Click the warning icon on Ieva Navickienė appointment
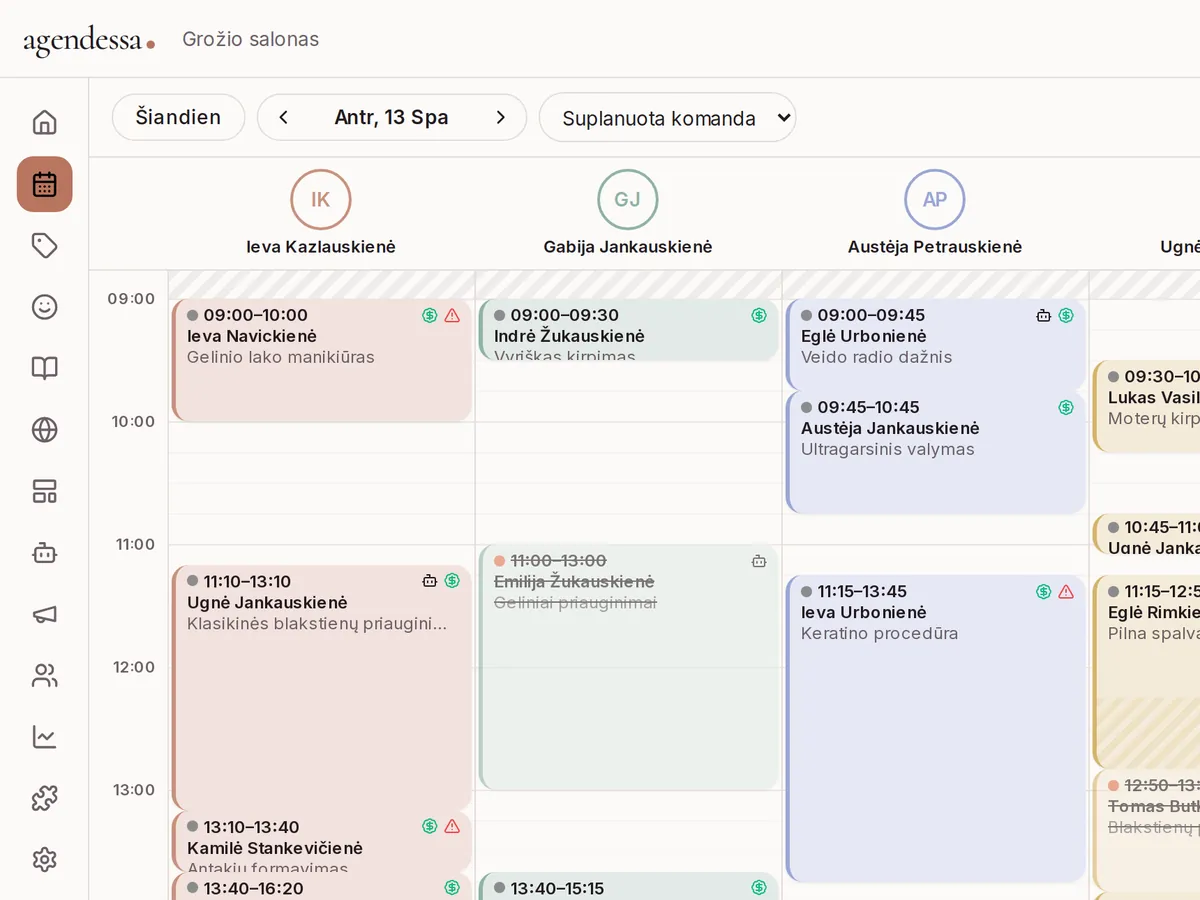The image size is (1200, 900). point(452,316)
